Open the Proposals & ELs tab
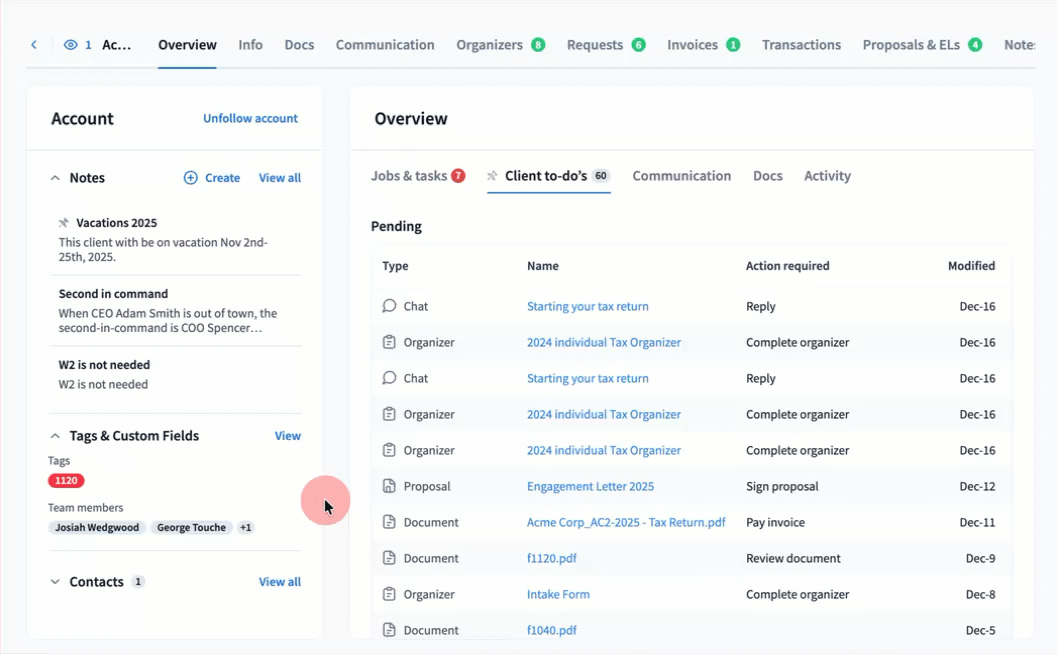 coord(911,45)
